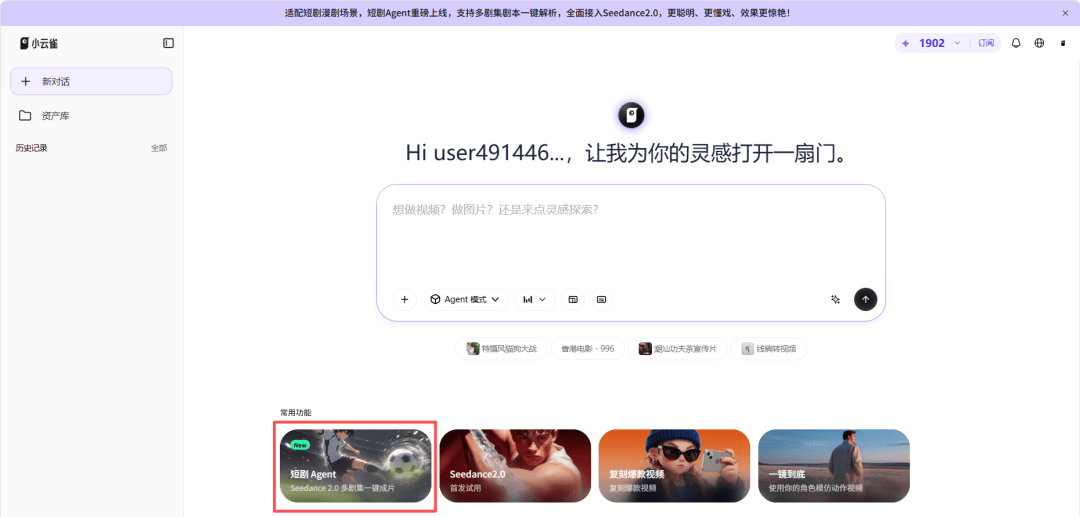Expand the 1902 credits dropdown
The image size is (1080, 517).
coord(957,43)
